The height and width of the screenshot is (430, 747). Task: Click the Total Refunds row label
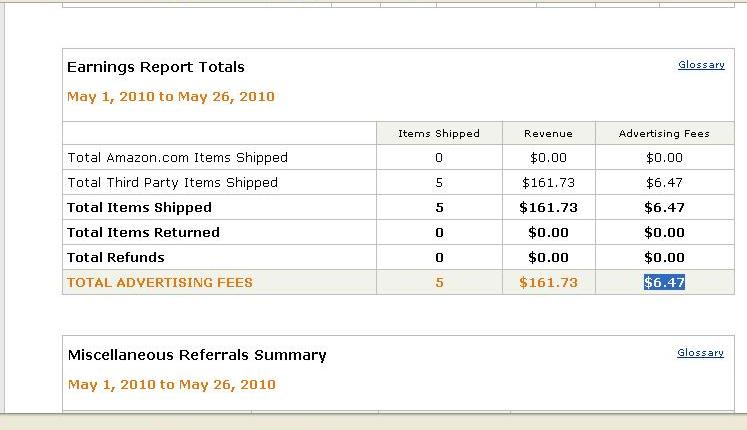coord(115,258)
